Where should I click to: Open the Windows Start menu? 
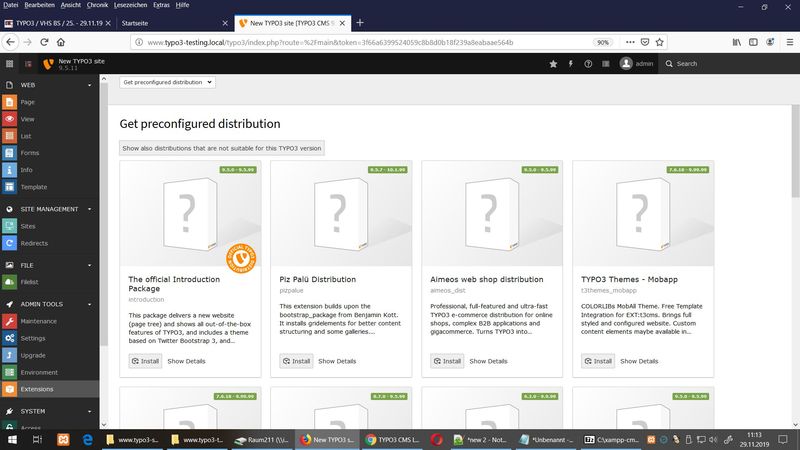point(12,439)
